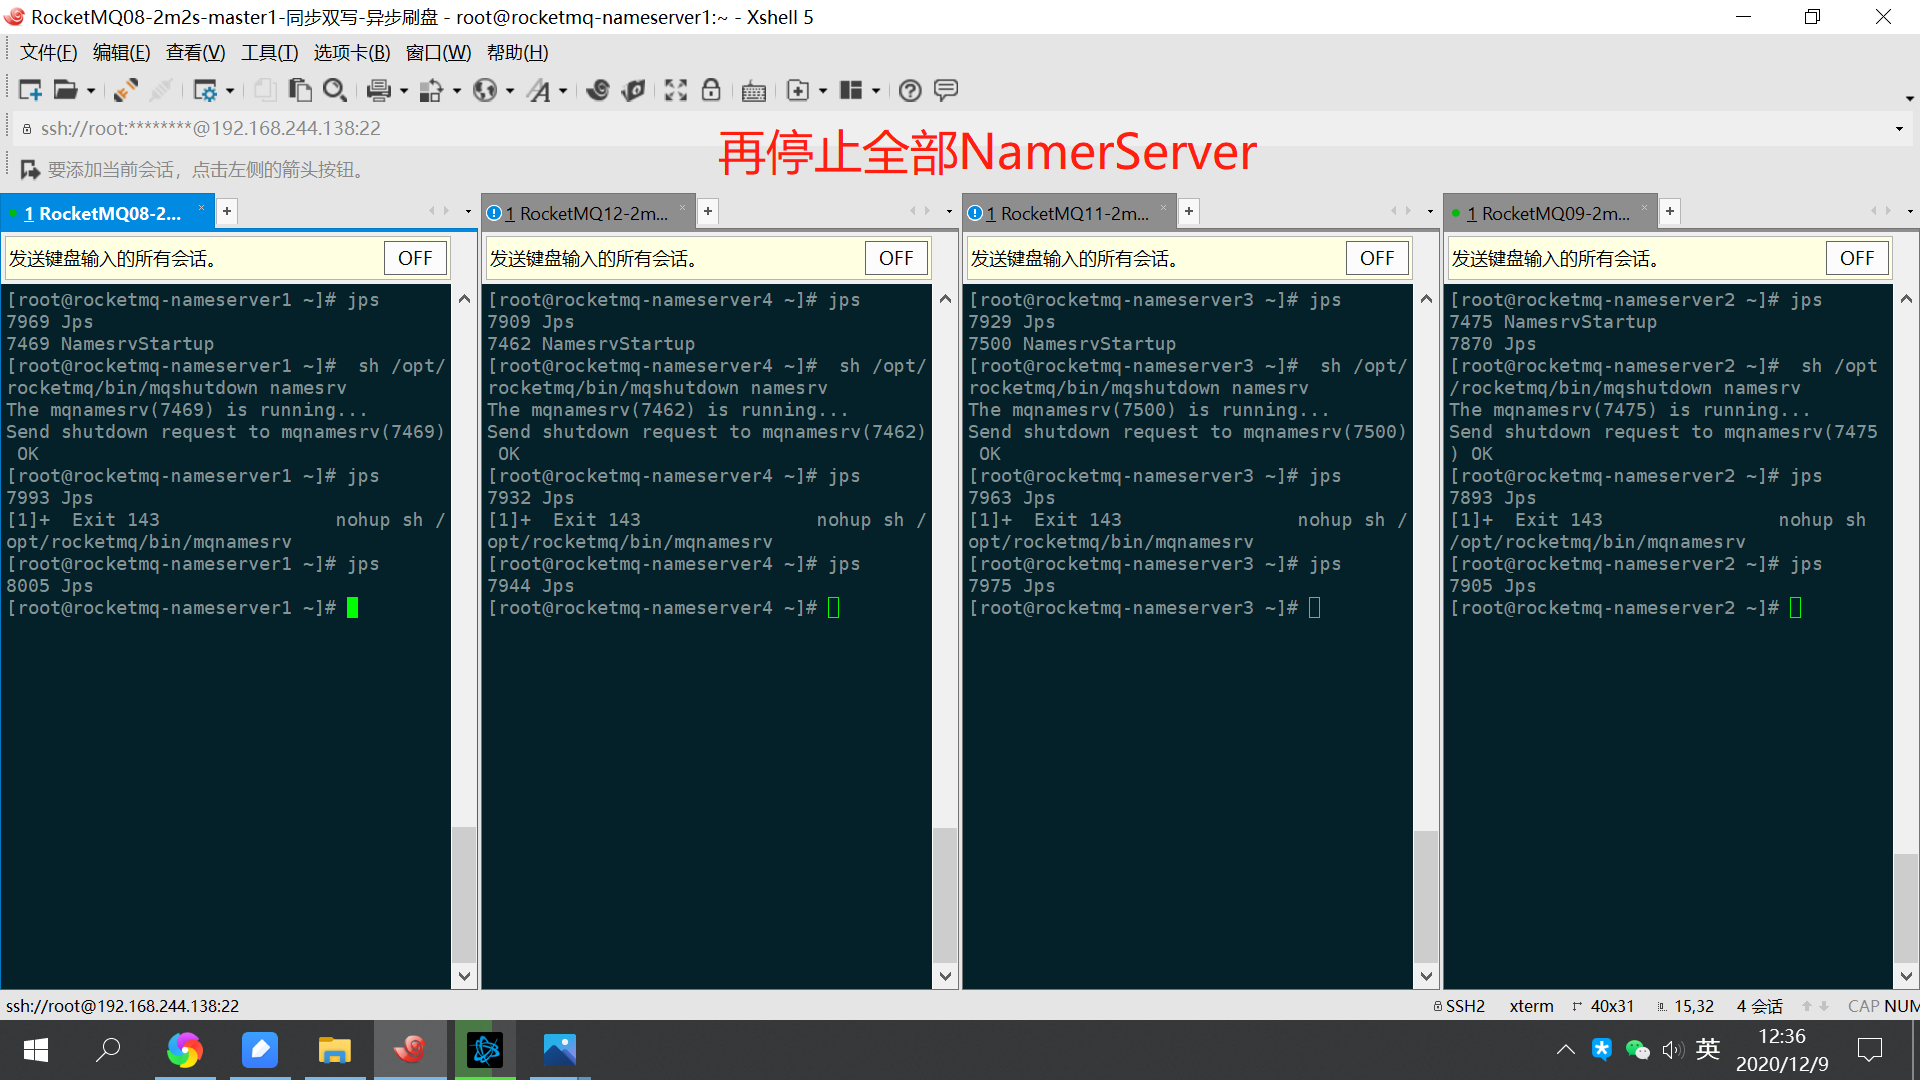This screenshot has width=1920, height=1080.
Task: Open the 查看(V) menu
Action: click(x=195, y=53)
